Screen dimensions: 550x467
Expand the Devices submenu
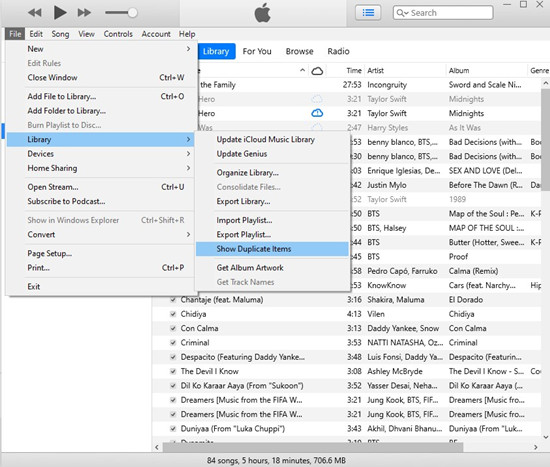pos(100,154)
